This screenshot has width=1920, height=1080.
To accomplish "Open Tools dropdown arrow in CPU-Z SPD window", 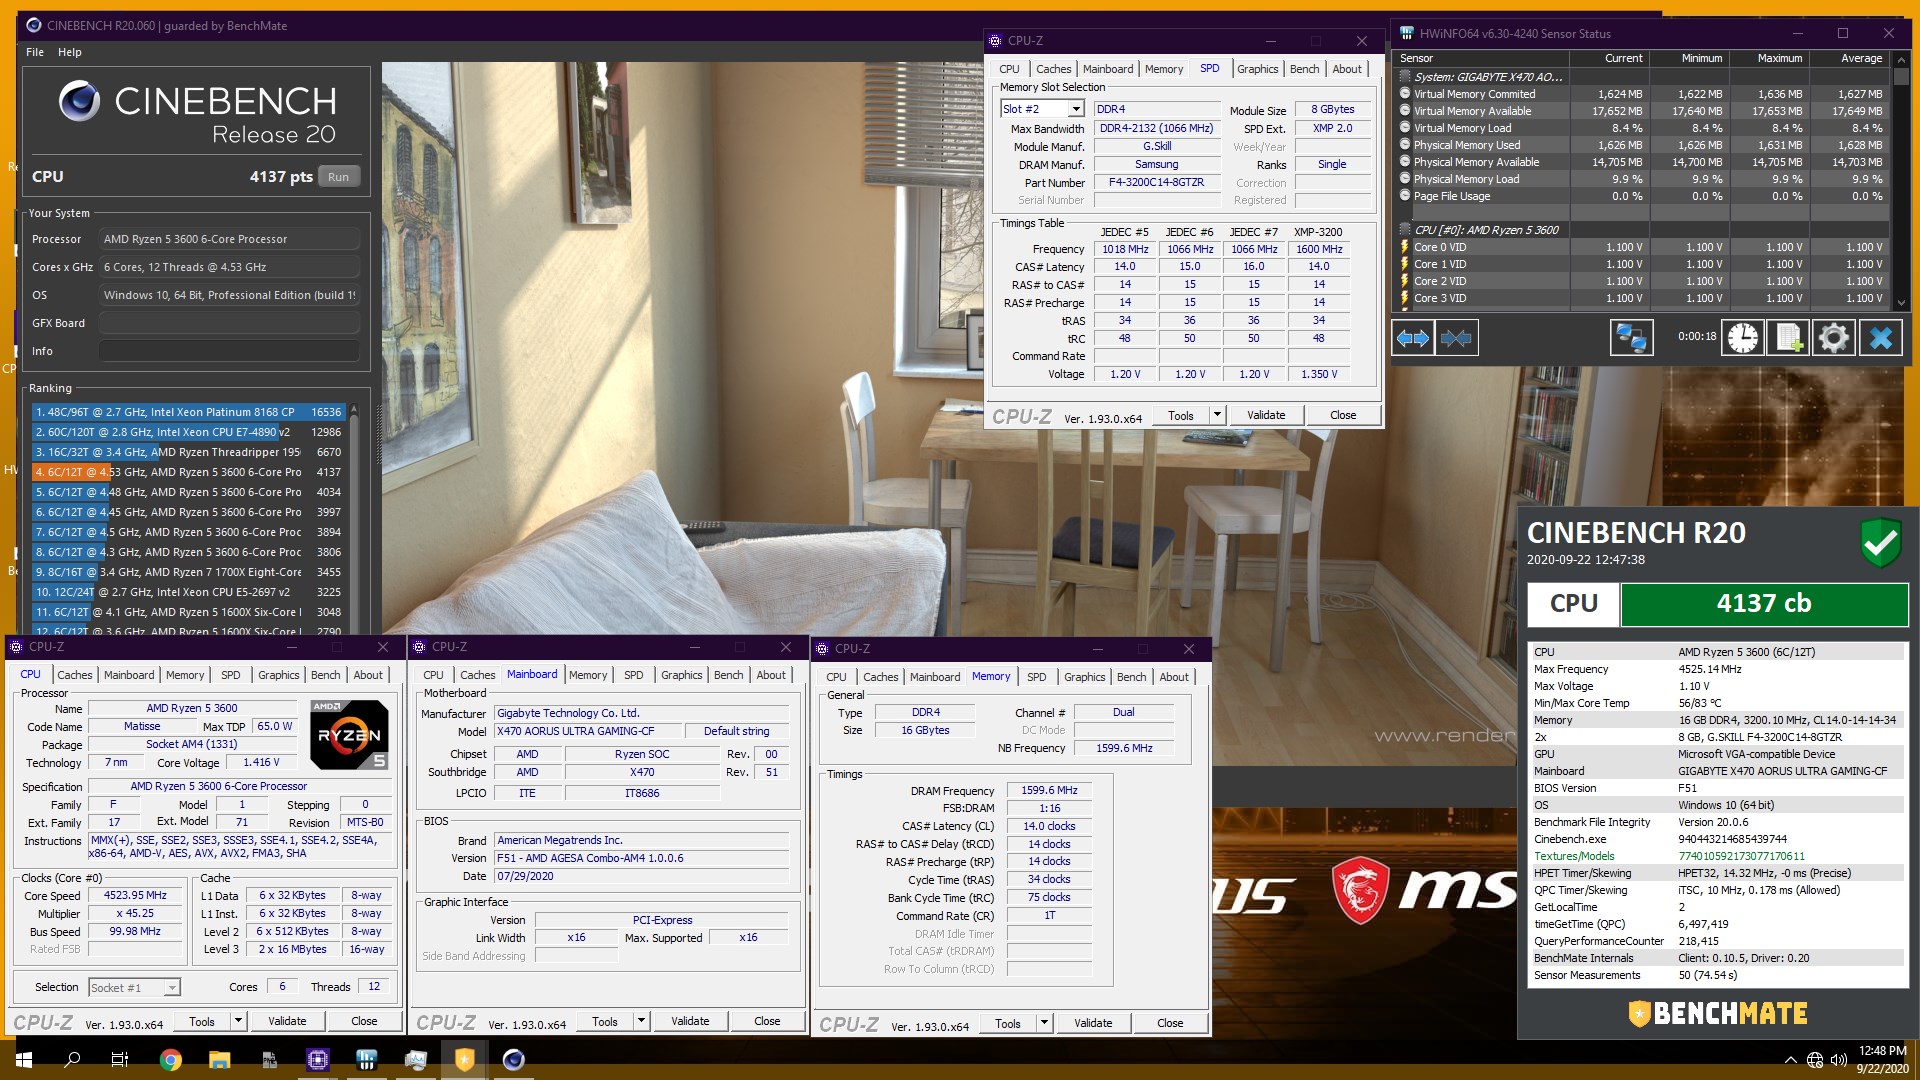I will click(1217, 415).
